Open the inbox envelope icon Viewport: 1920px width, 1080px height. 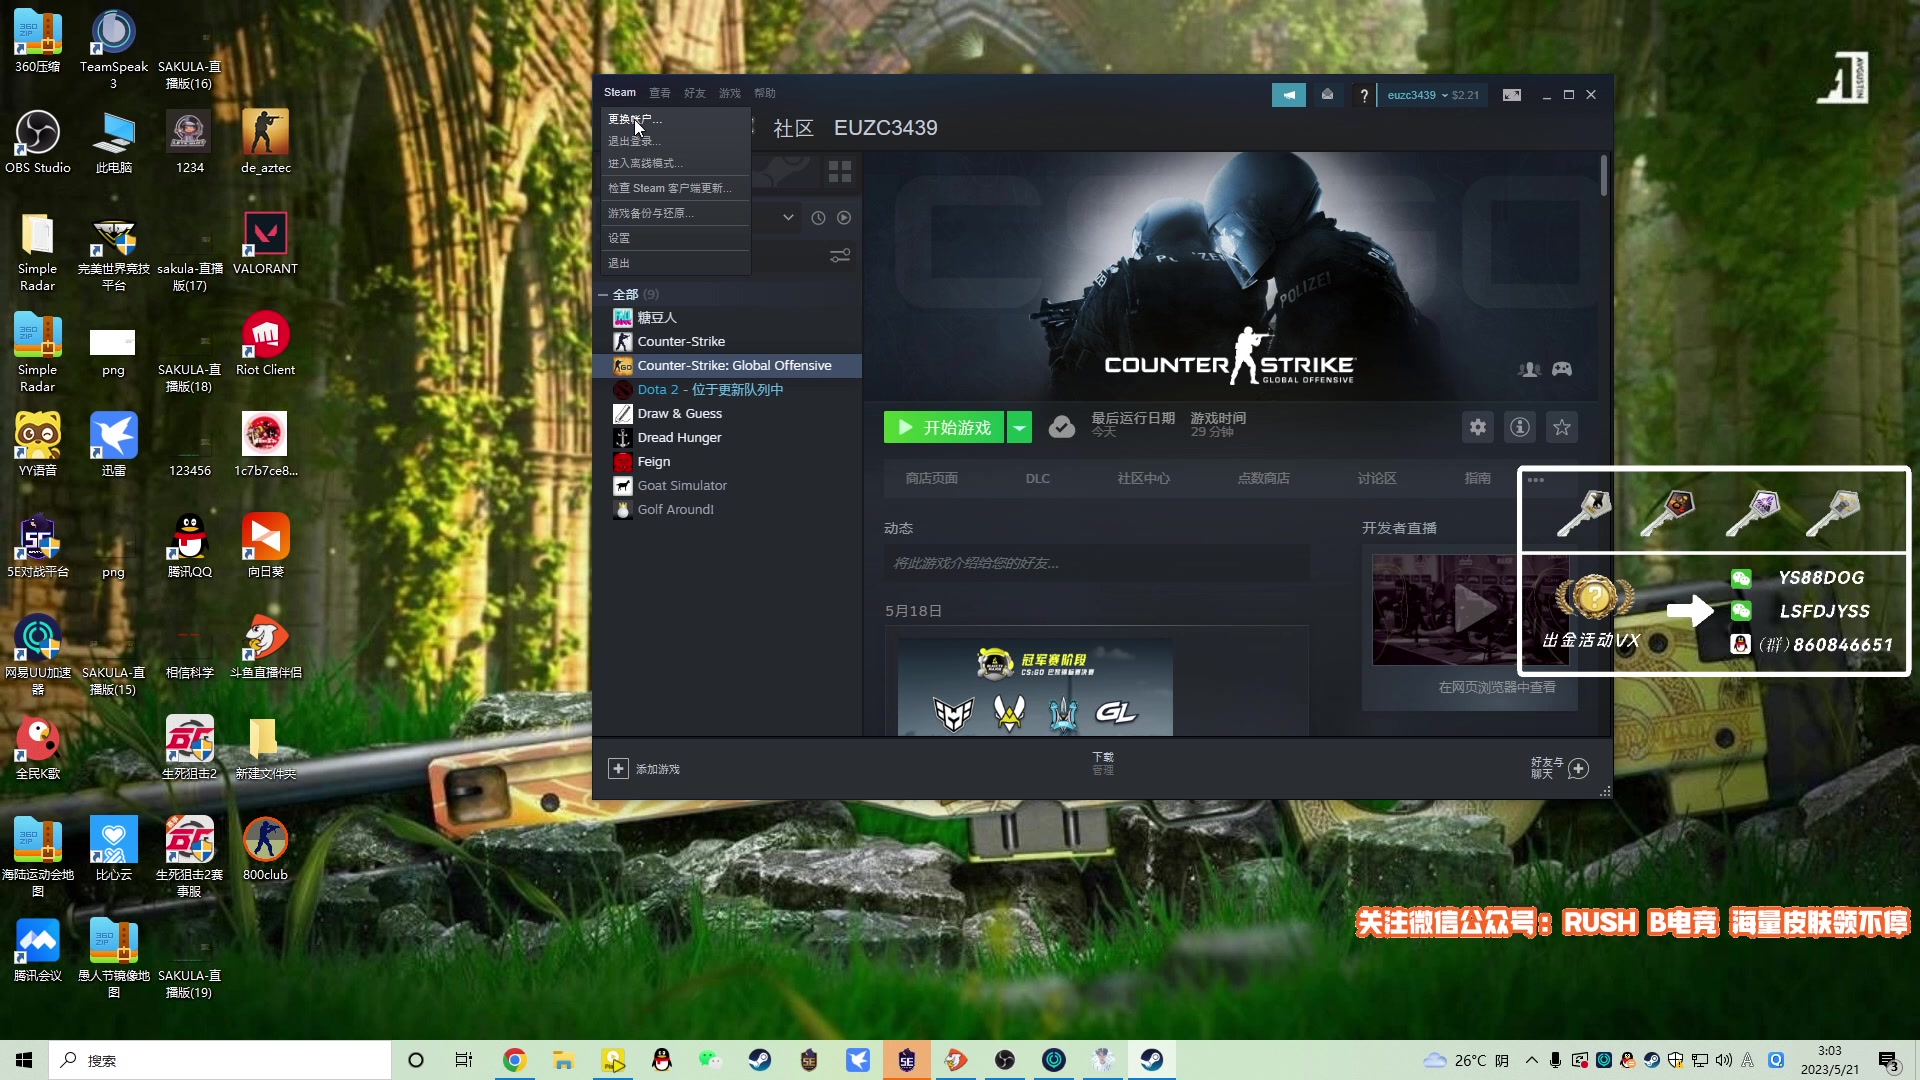(x=1327, y=95)
